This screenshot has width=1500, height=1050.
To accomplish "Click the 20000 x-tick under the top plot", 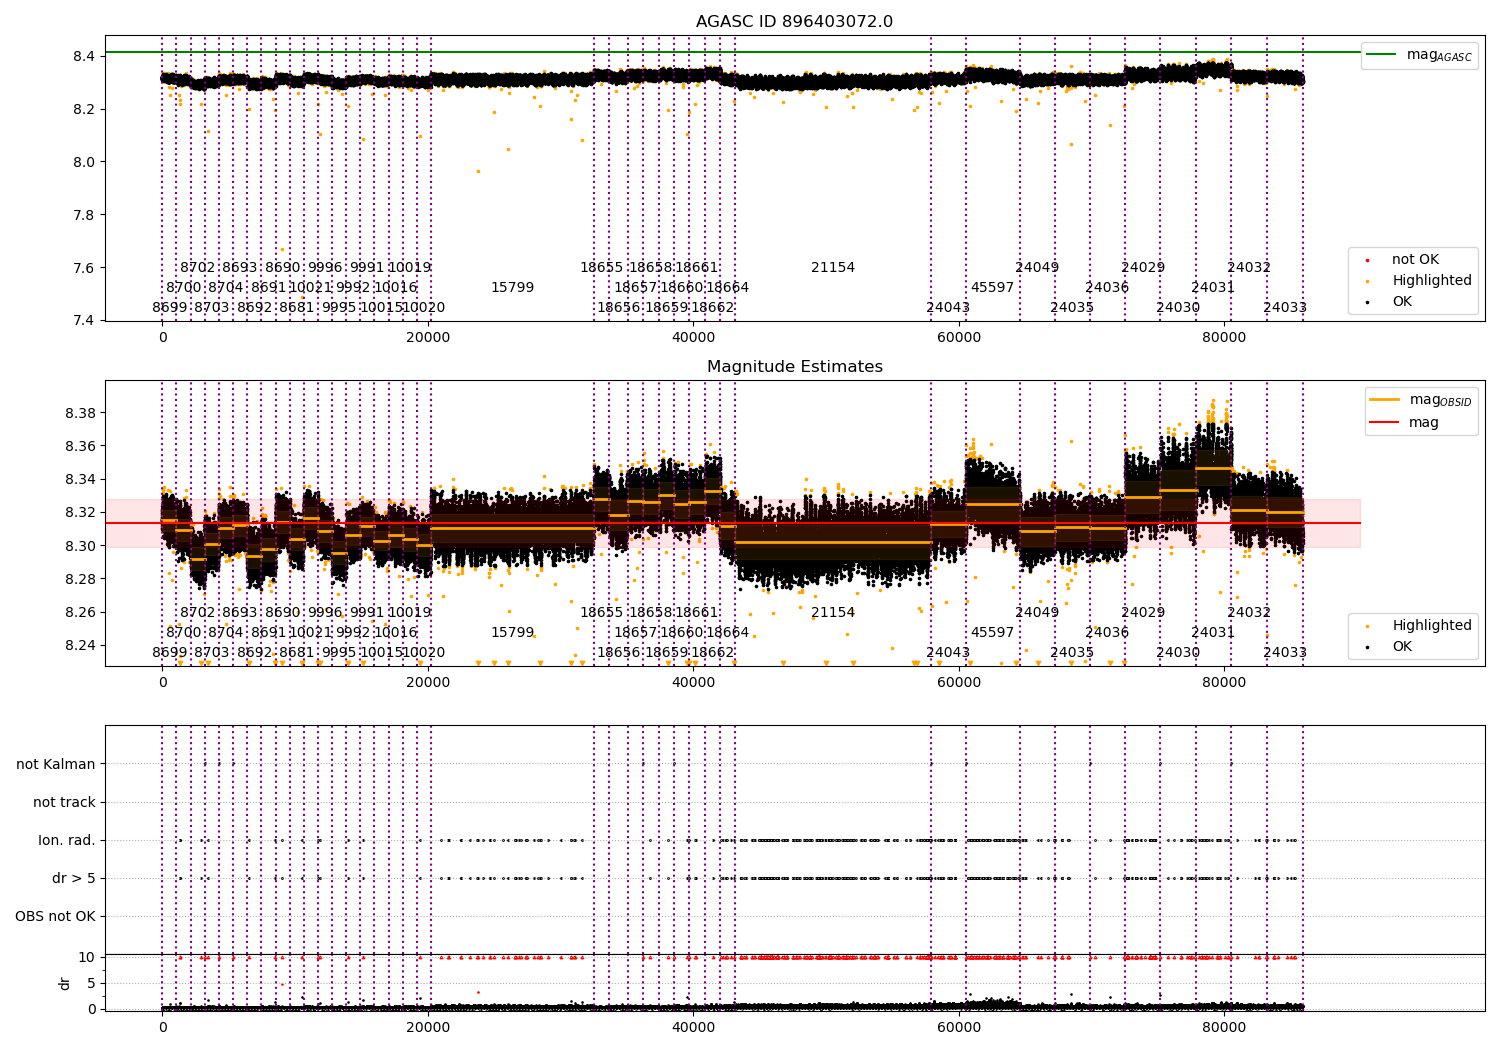I will [x=428, y=338].
